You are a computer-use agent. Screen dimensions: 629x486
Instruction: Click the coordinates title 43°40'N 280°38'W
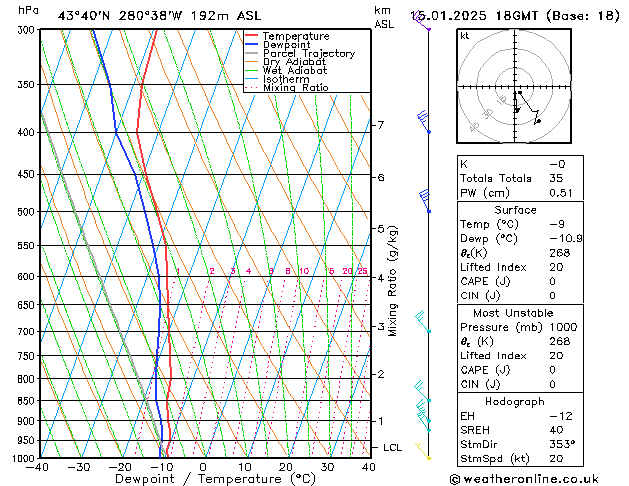pyautogui.click(x=120, y=16)
